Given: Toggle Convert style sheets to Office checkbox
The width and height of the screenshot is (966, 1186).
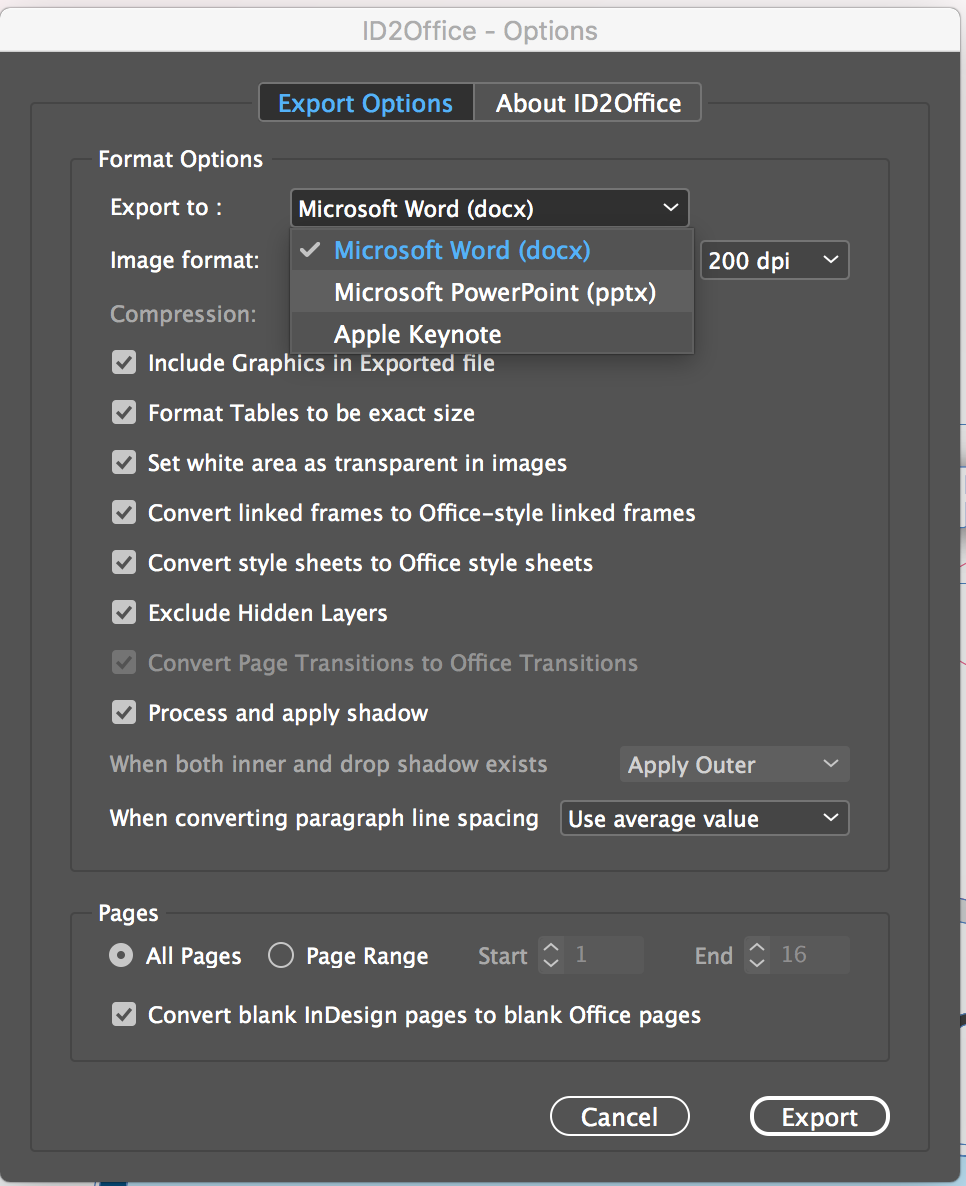Looking at the screenshot, I should [124, 563].
